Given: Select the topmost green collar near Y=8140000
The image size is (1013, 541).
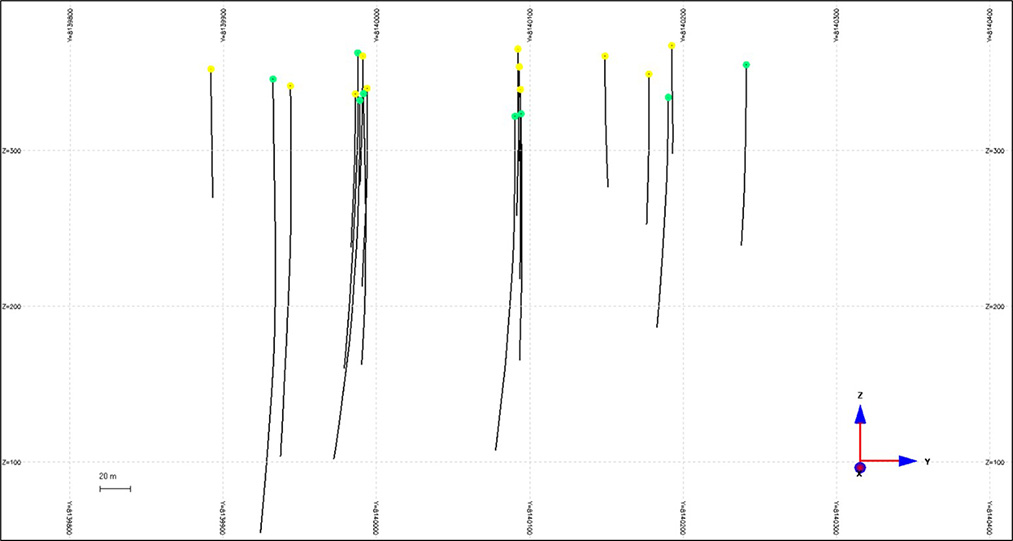Looking at the screenshot, I should [357, 53].
